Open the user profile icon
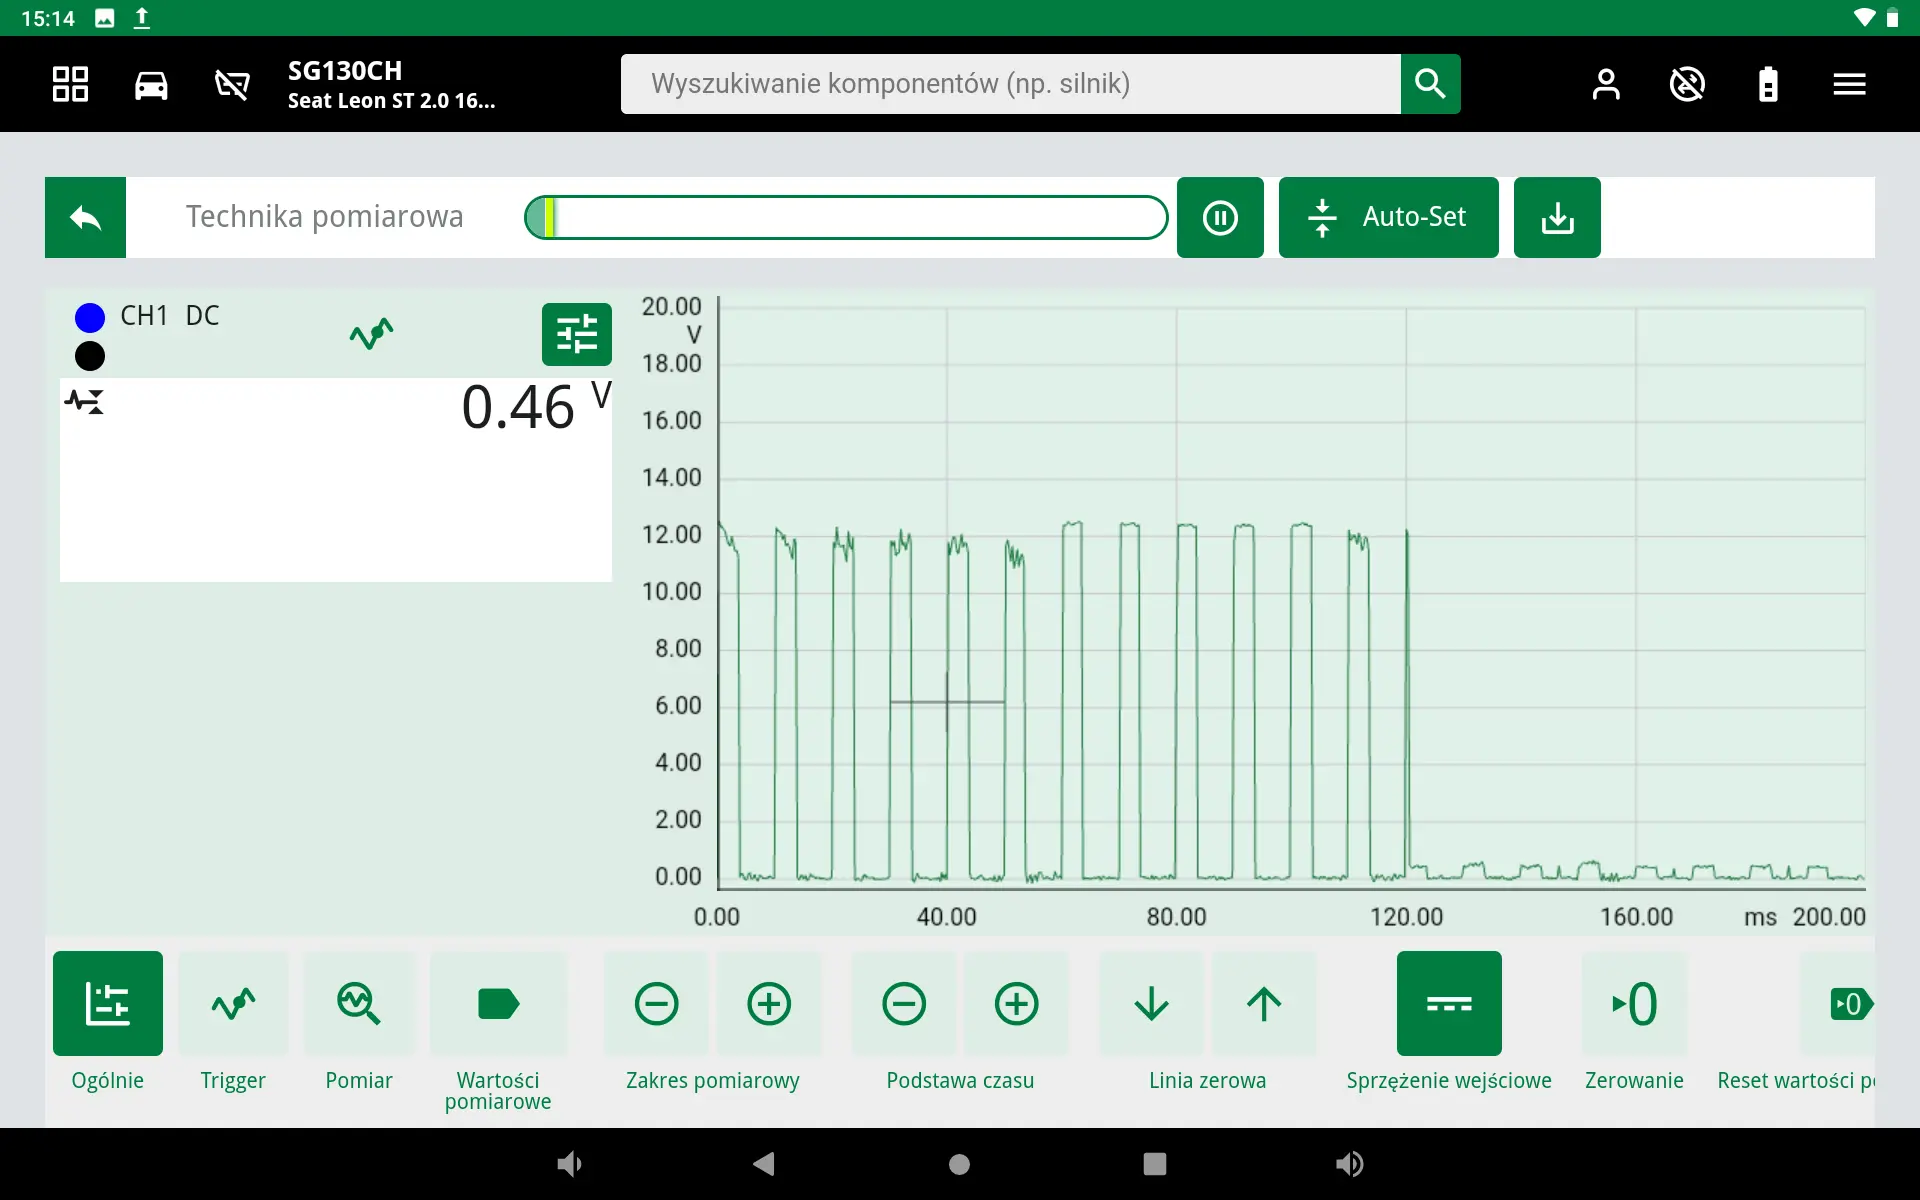Viewport: 1920px width, 1200px height. 1606,84
